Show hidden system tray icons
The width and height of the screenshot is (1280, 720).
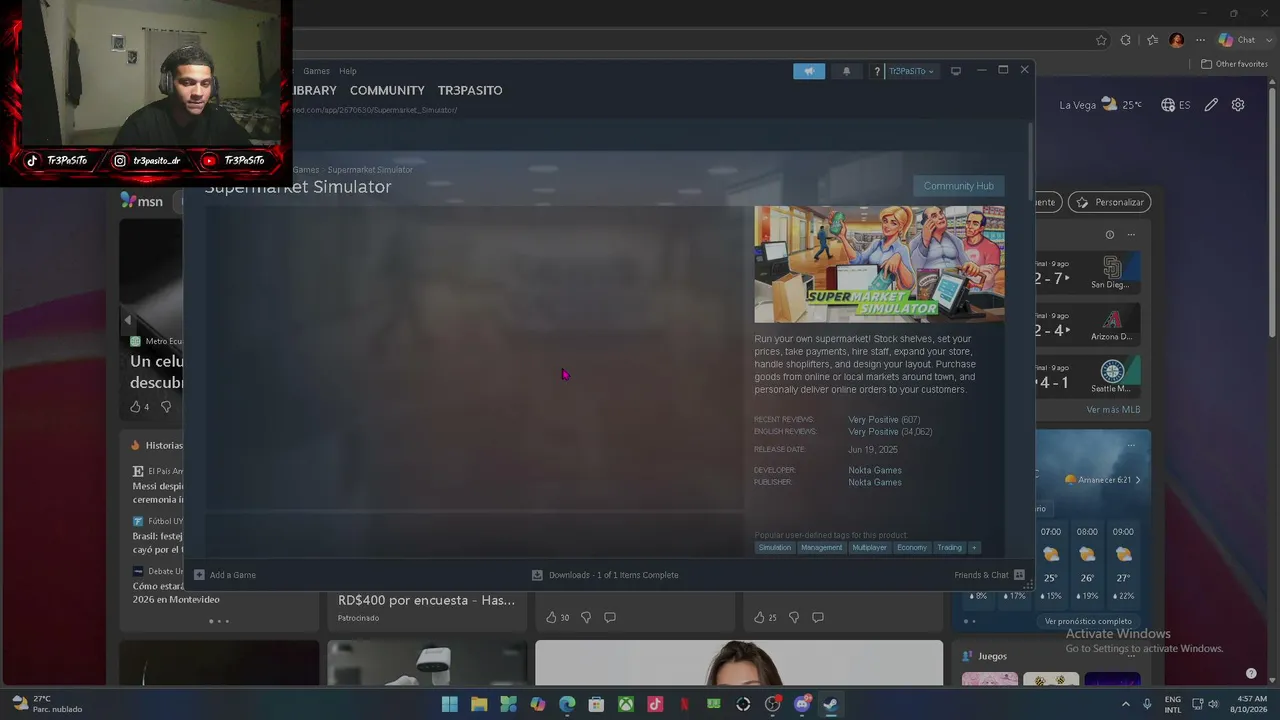(1127, 704)
